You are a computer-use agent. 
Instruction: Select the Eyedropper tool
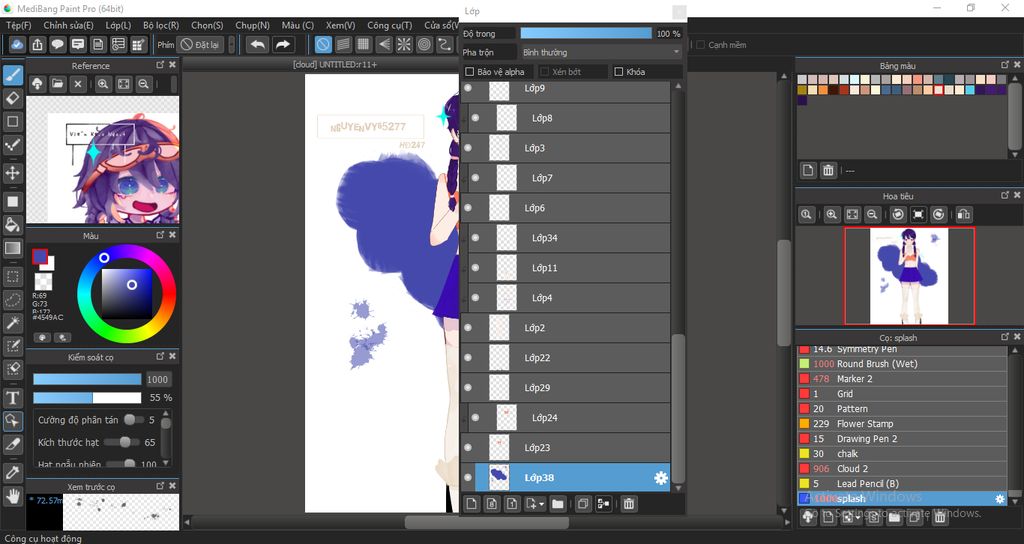tap(12, 472)
